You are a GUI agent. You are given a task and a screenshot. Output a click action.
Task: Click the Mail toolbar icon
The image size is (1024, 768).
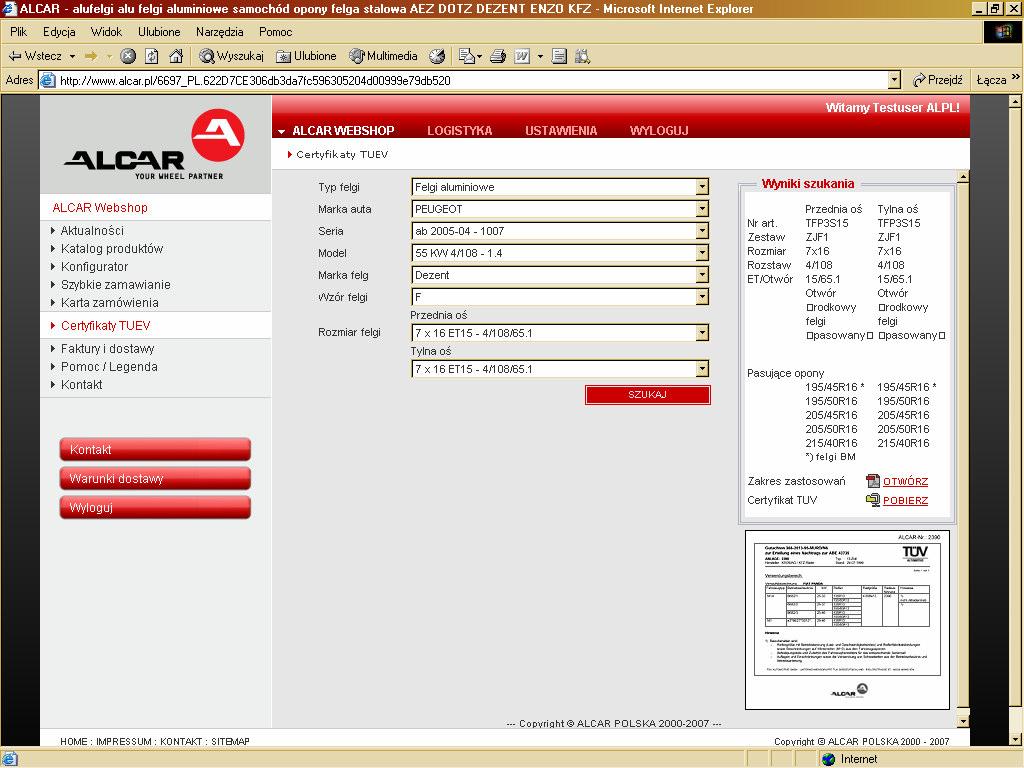tap(467, 56)
